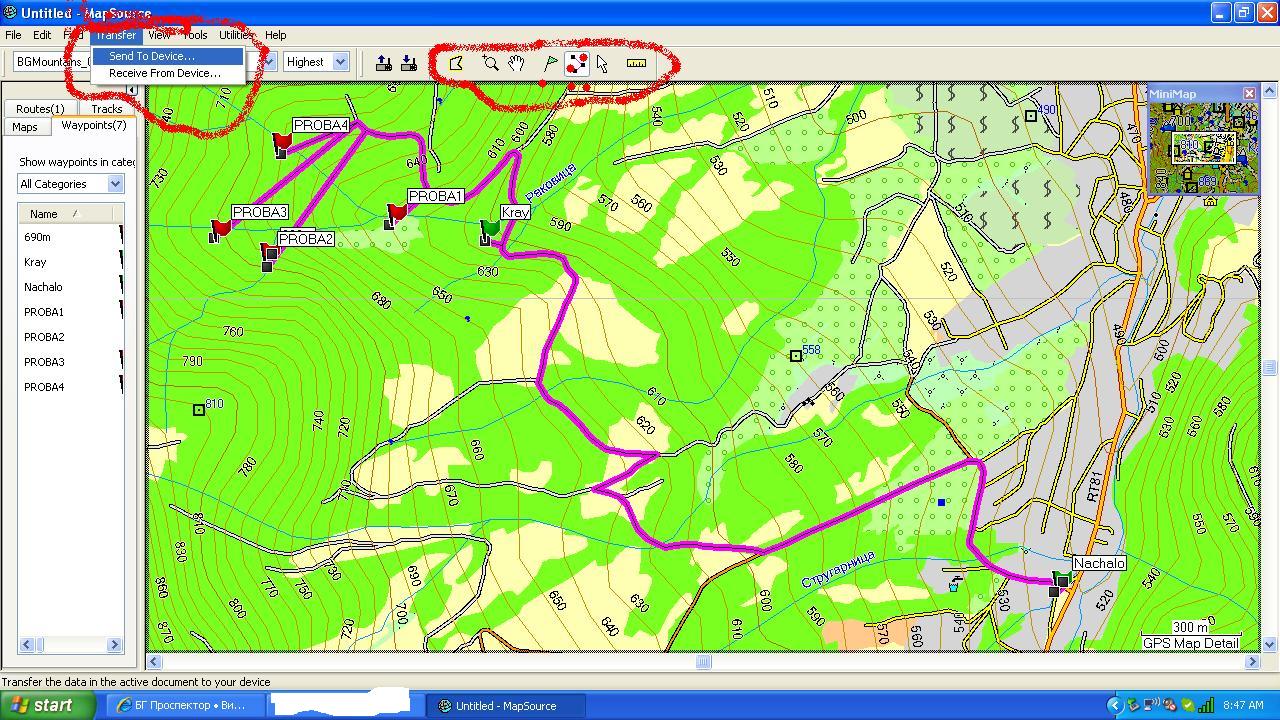The width and height of the screenshot is (1280, 720).
Task: Select PROBA3 in waypoint list
Action: point(45,362)
